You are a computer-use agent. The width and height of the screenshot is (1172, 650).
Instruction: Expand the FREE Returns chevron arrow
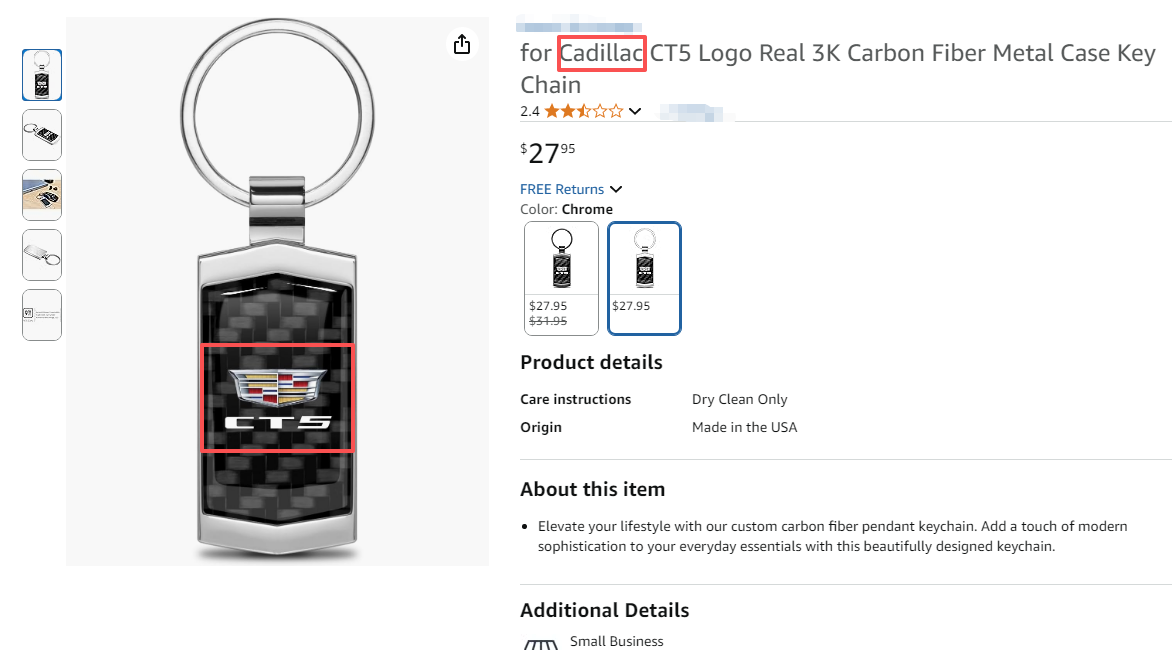point(616,189)
